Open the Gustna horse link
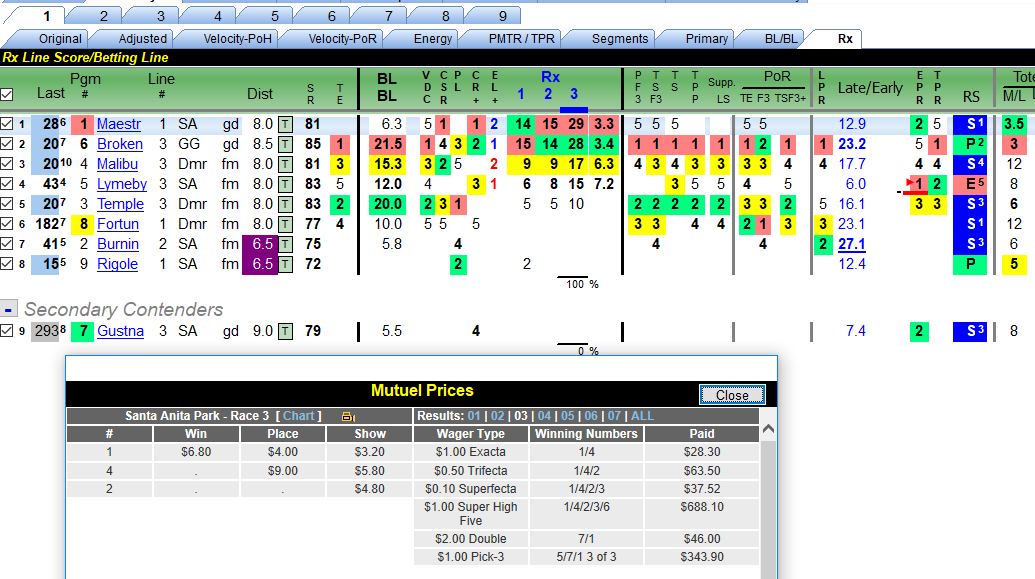 [x=120, y=331]
